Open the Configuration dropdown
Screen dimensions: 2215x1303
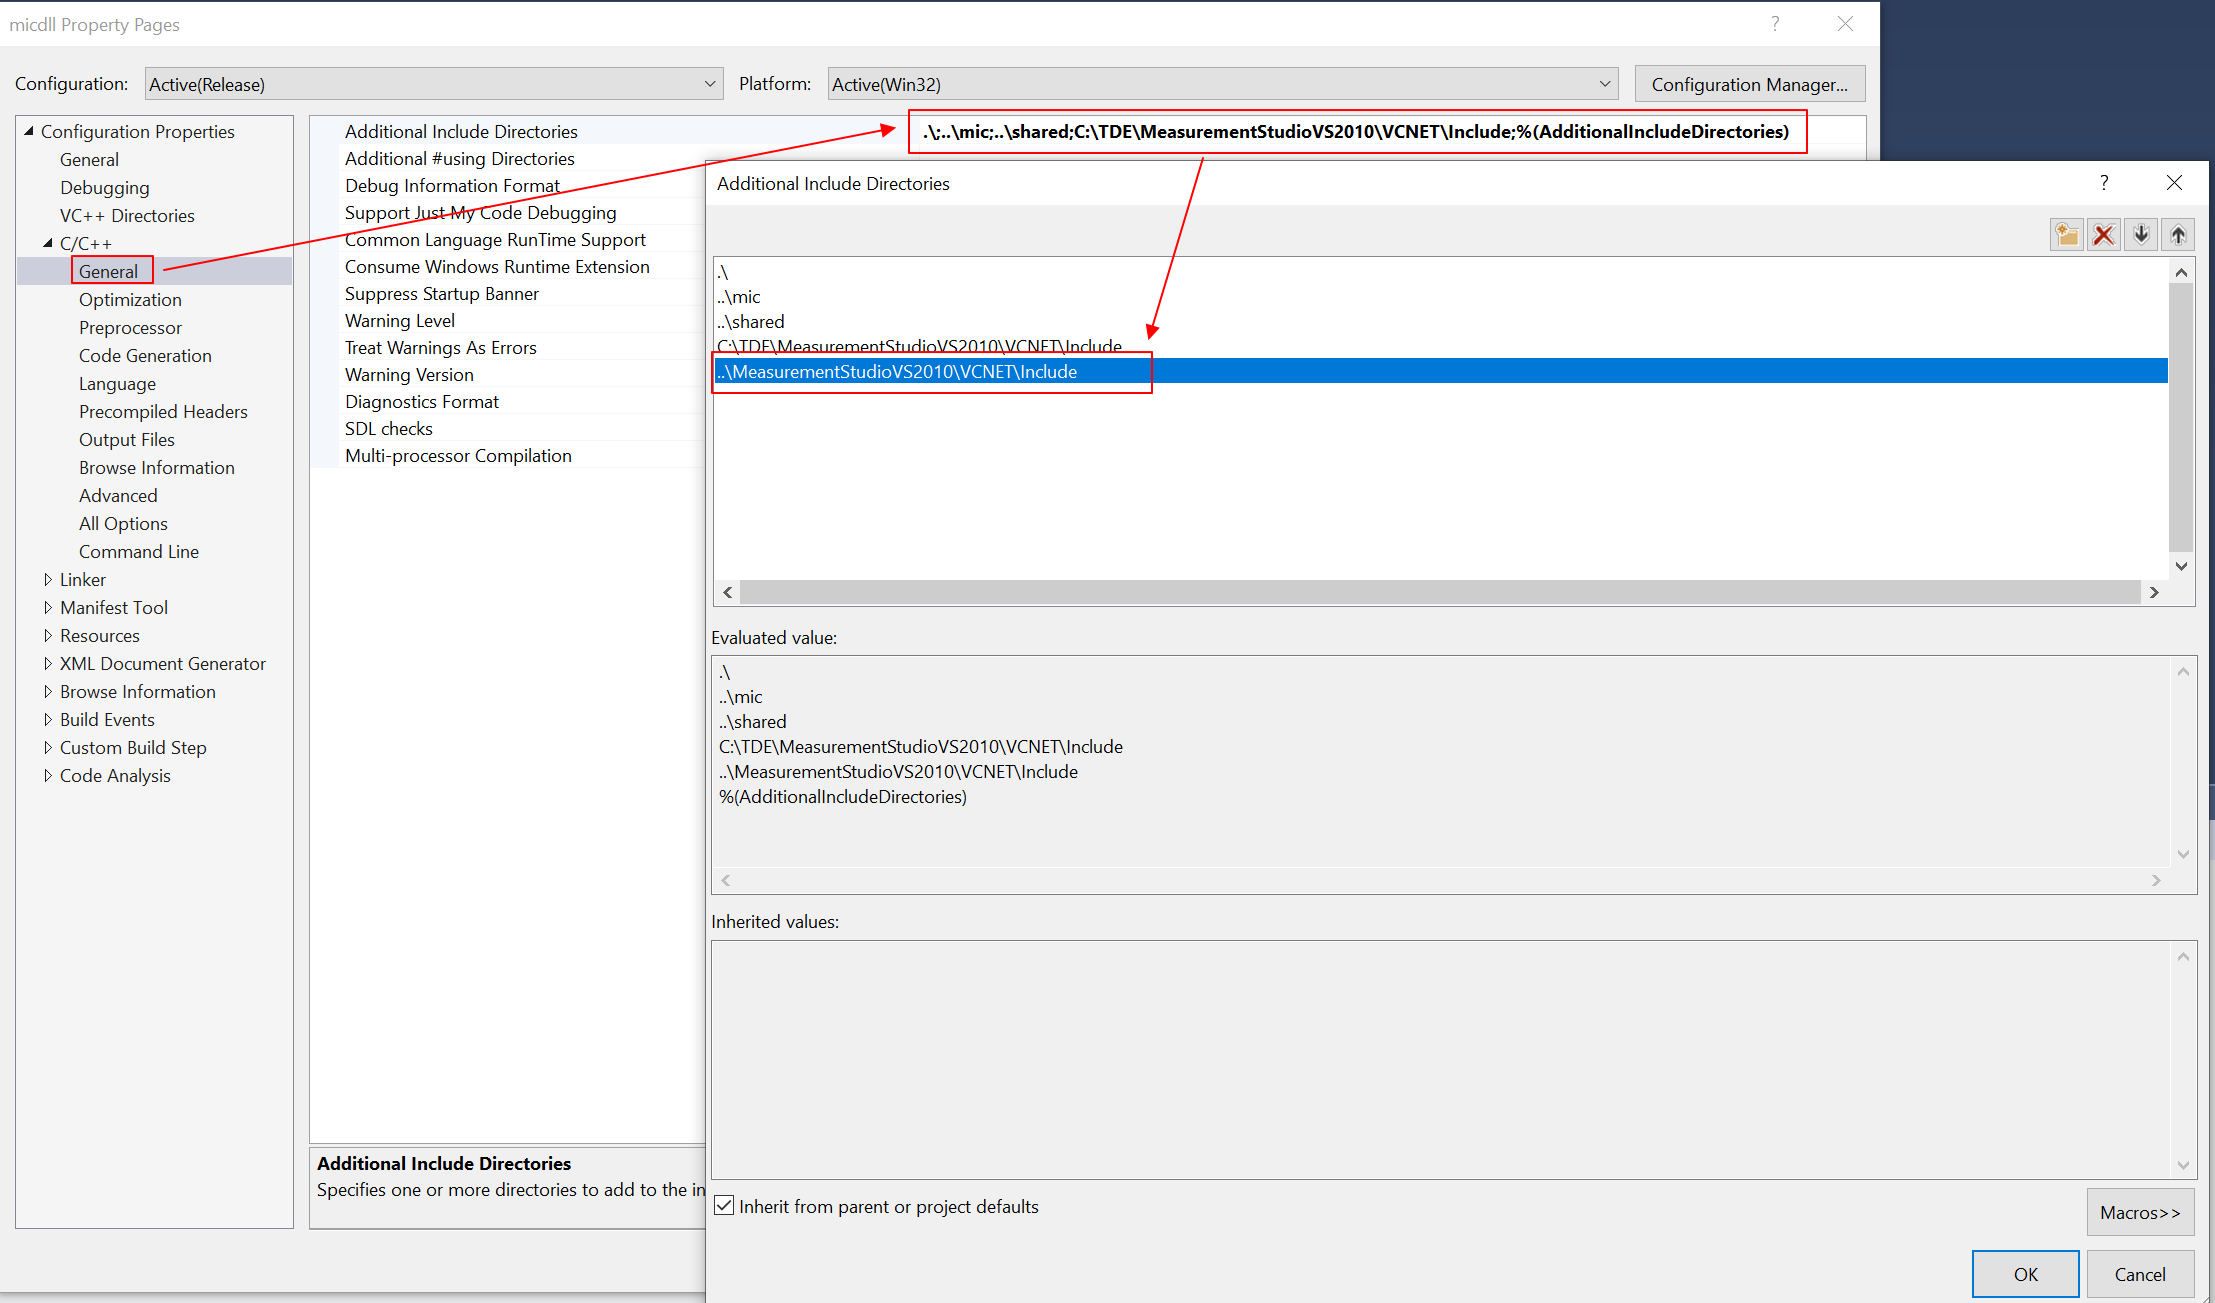432,84
